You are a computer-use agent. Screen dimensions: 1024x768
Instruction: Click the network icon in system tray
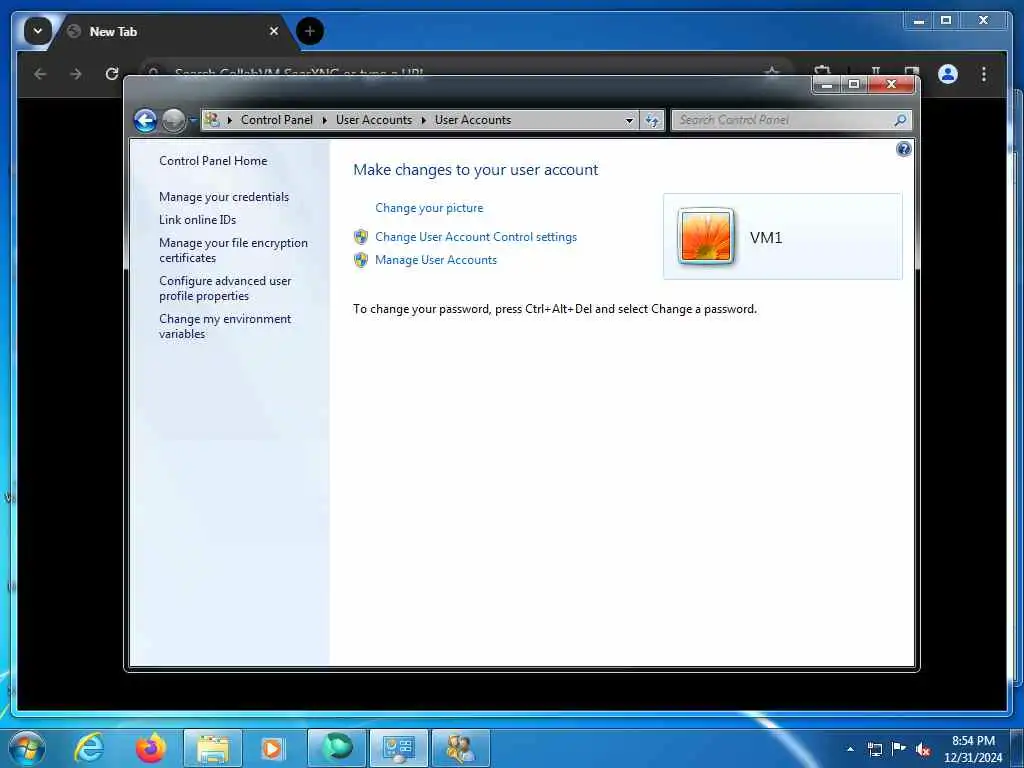[x=874, y=750]
